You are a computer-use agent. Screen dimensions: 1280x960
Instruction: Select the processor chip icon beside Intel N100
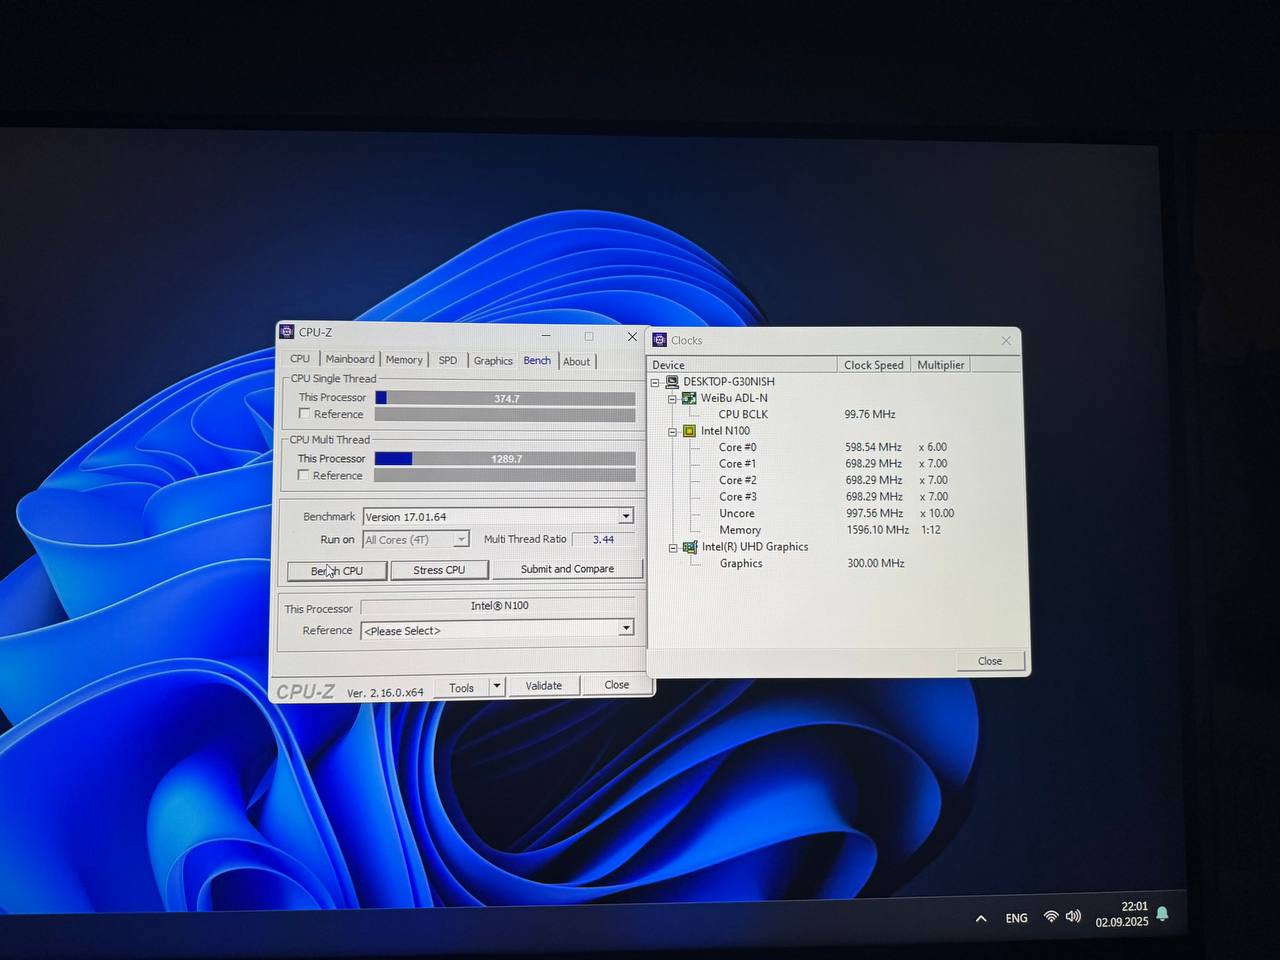point(689,431)
